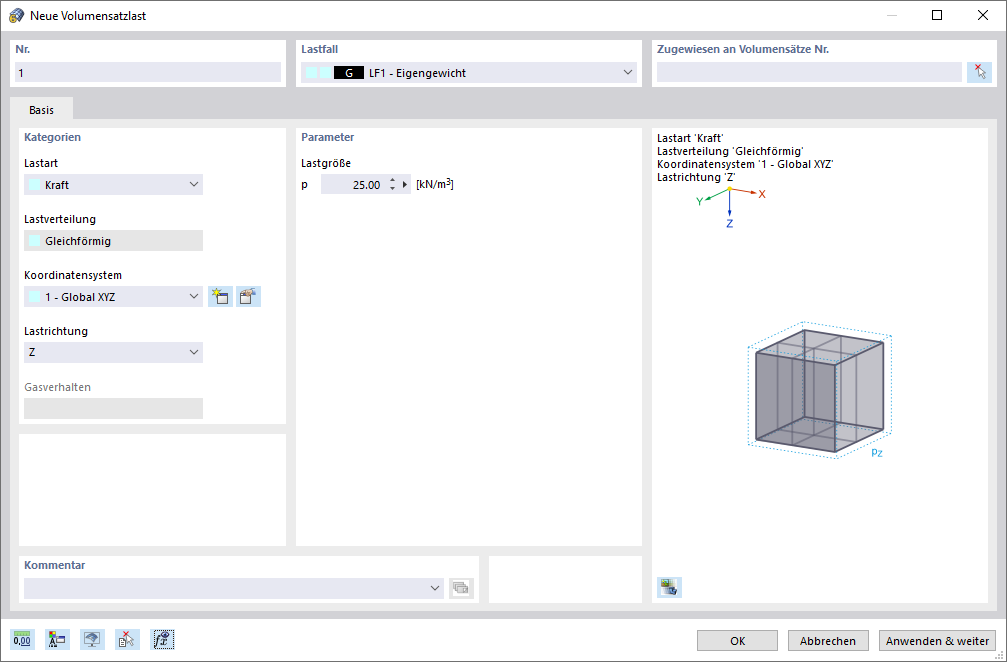Viewport: 1007px width, 662px height.
Task: Click the comment library icon
Action: (x=461, y=588)
